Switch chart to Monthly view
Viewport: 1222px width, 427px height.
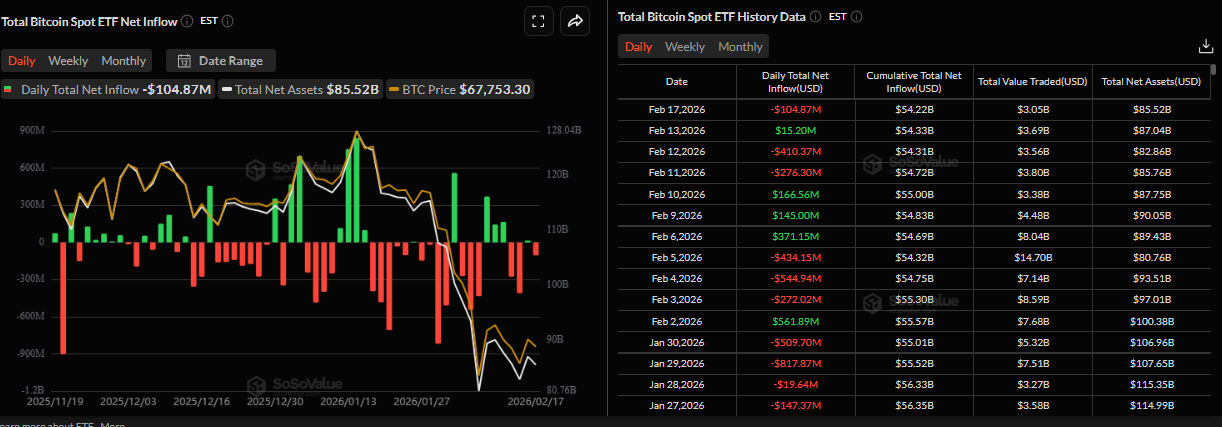pos(124,61)
